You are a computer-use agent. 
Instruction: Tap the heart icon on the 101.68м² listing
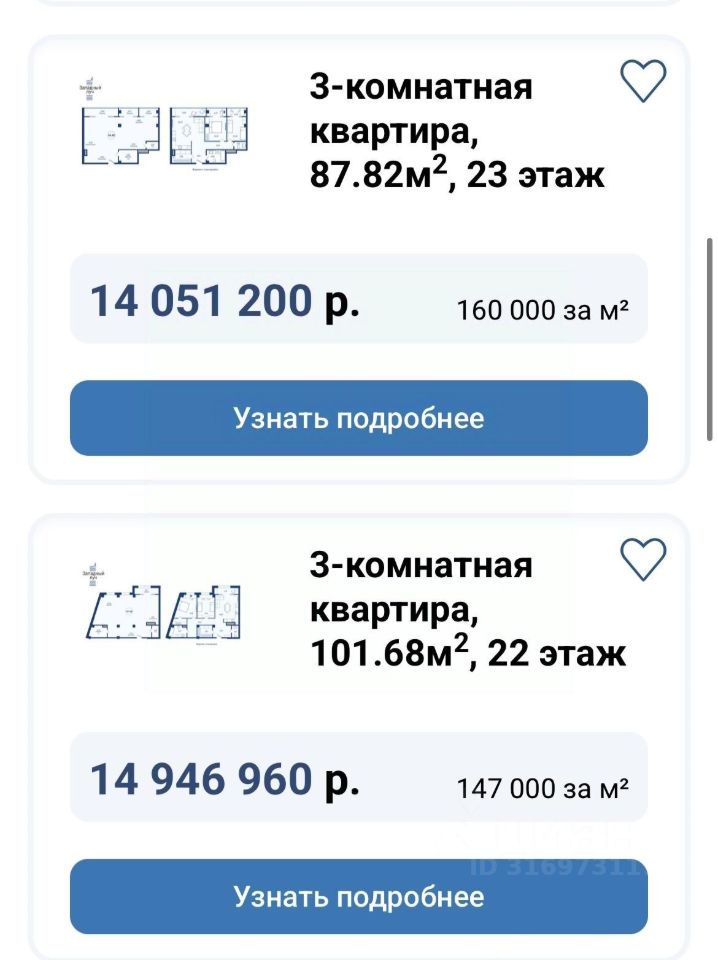tap(644, 559)
